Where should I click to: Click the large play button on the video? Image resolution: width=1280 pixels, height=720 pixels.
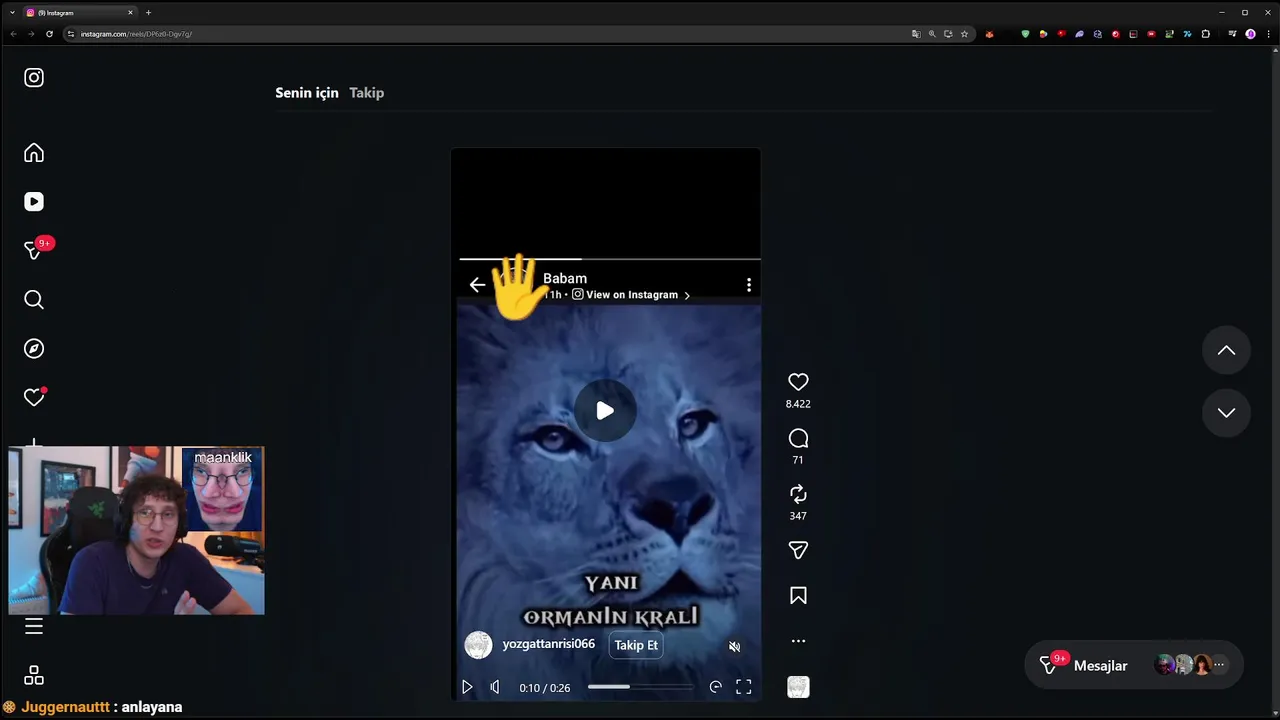click(605, 411)
